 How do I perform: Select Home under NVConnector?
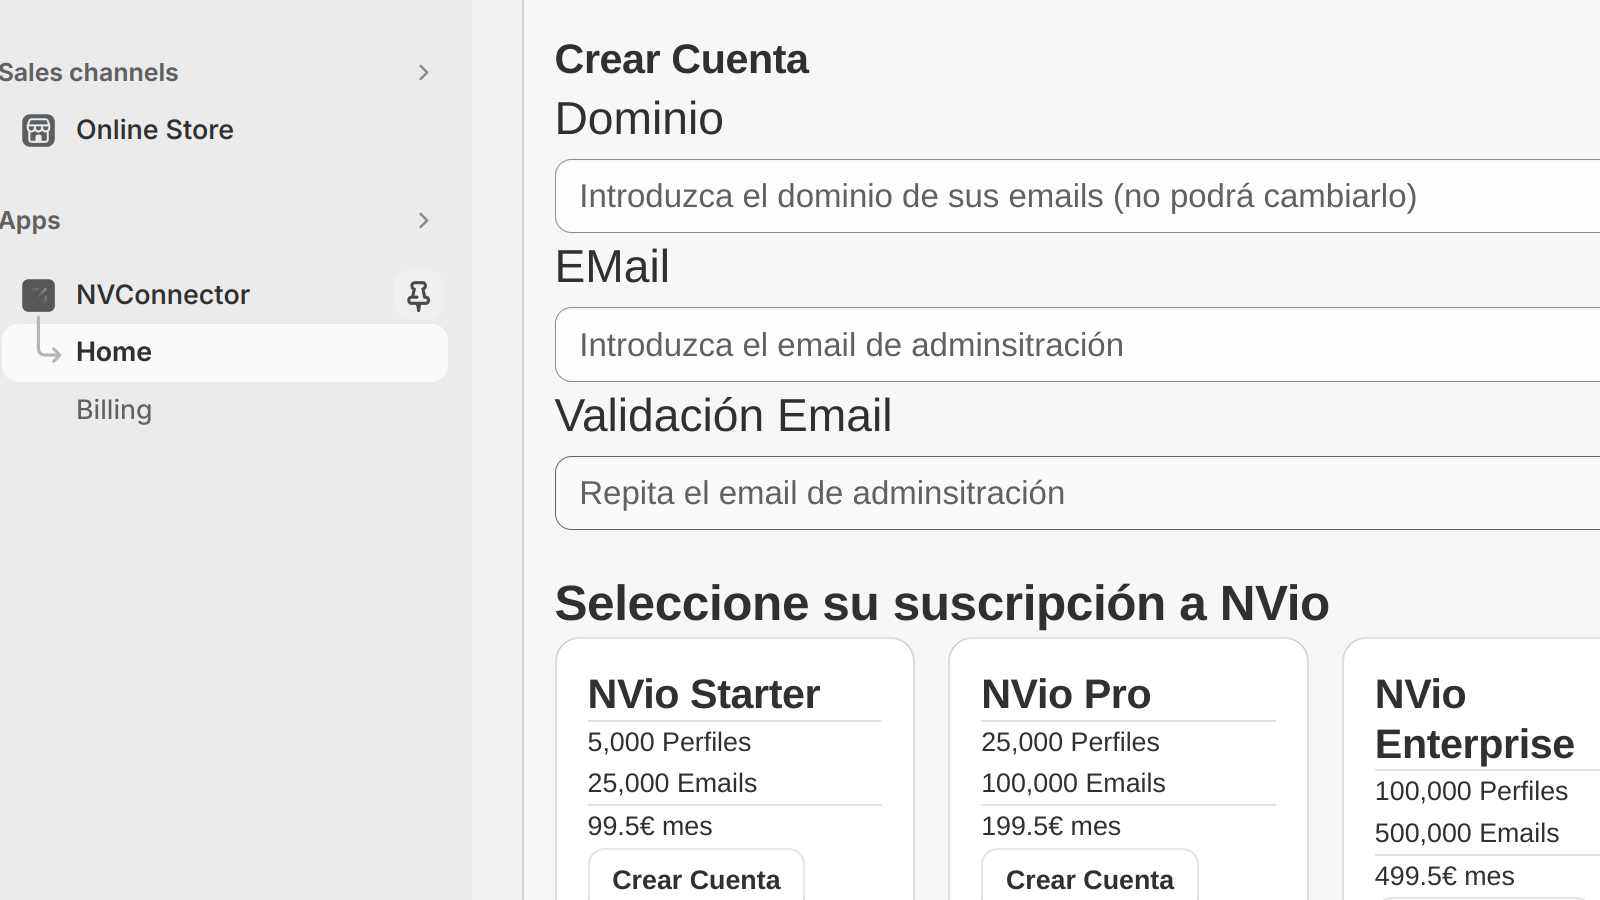113,351
